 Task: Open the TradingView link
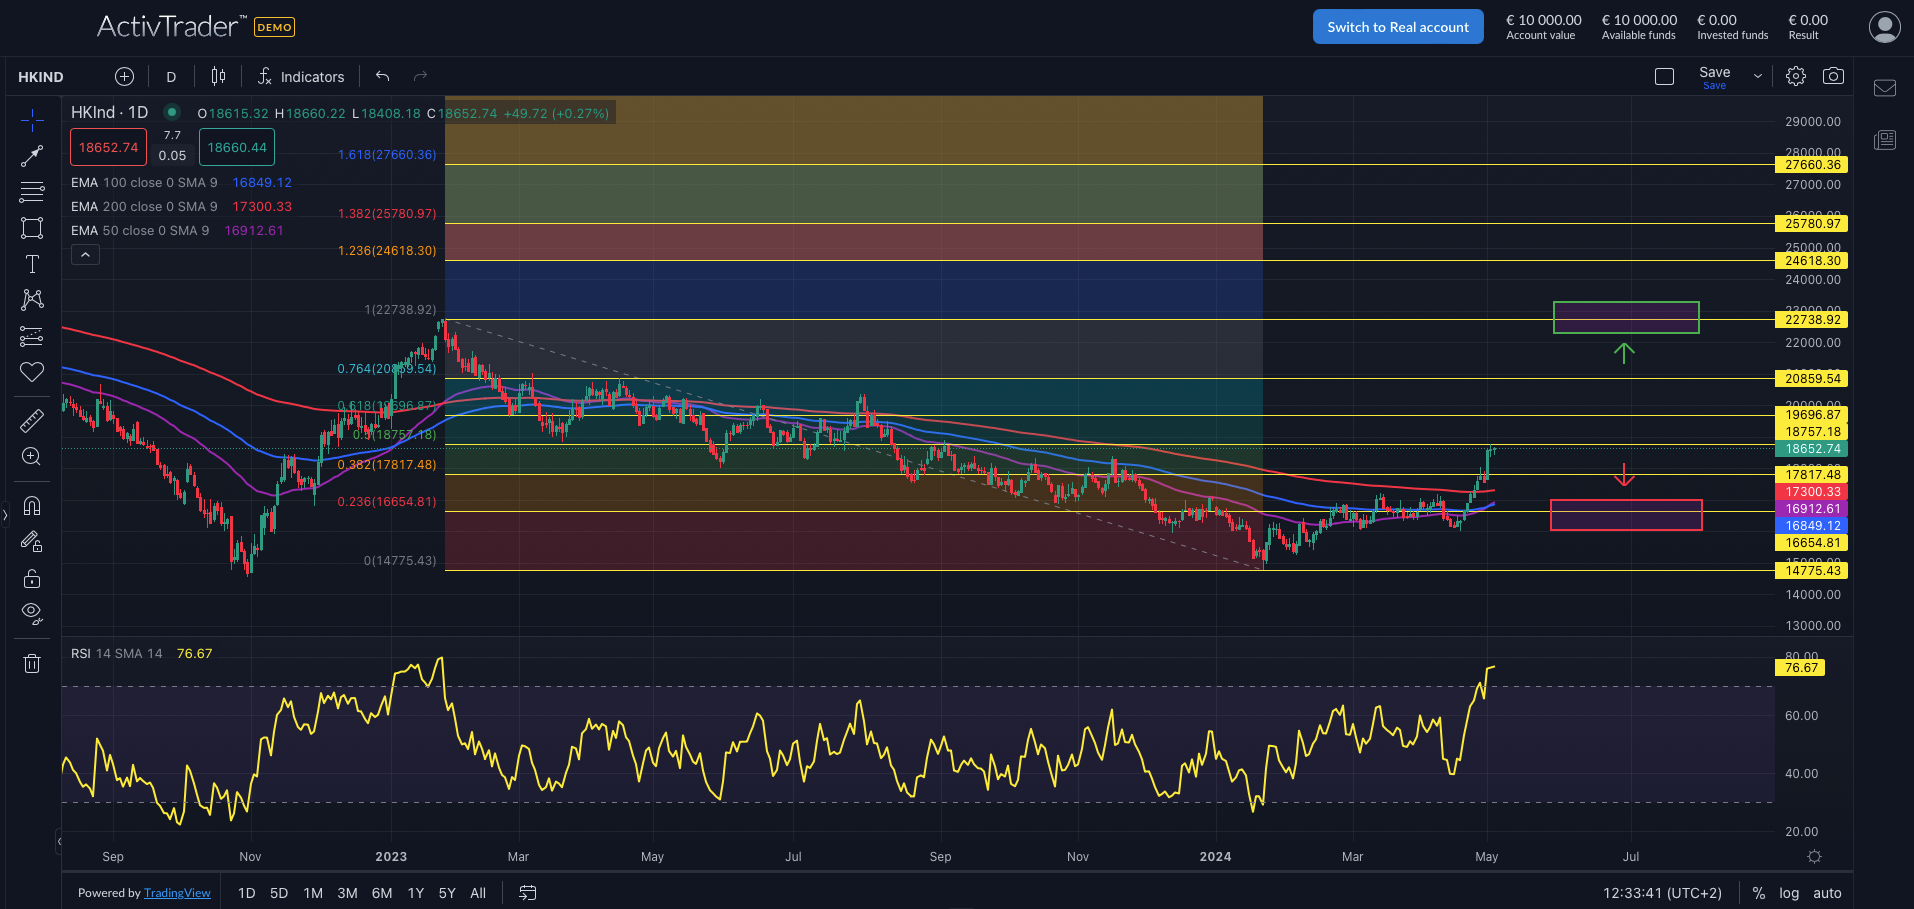tap(177, 893)
